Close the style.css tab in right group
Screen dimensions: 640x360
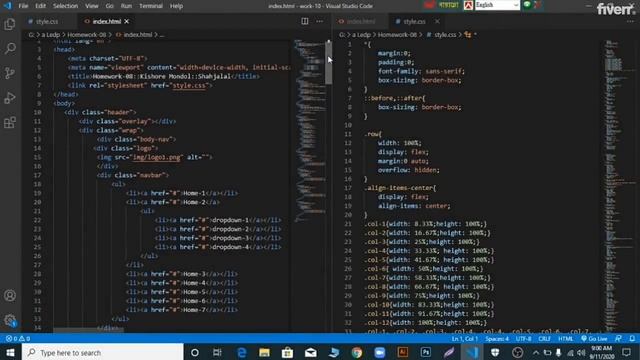click(437, 21)
